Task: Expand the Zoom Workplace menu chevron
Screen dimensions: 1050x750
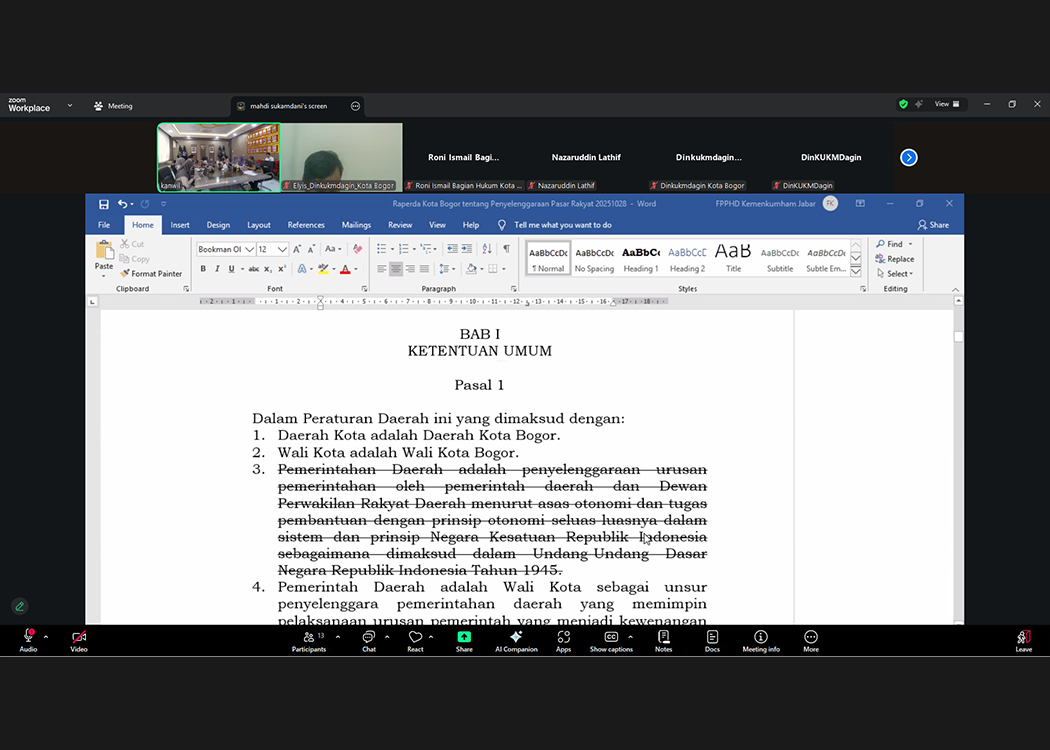Action: click(70, 105)
